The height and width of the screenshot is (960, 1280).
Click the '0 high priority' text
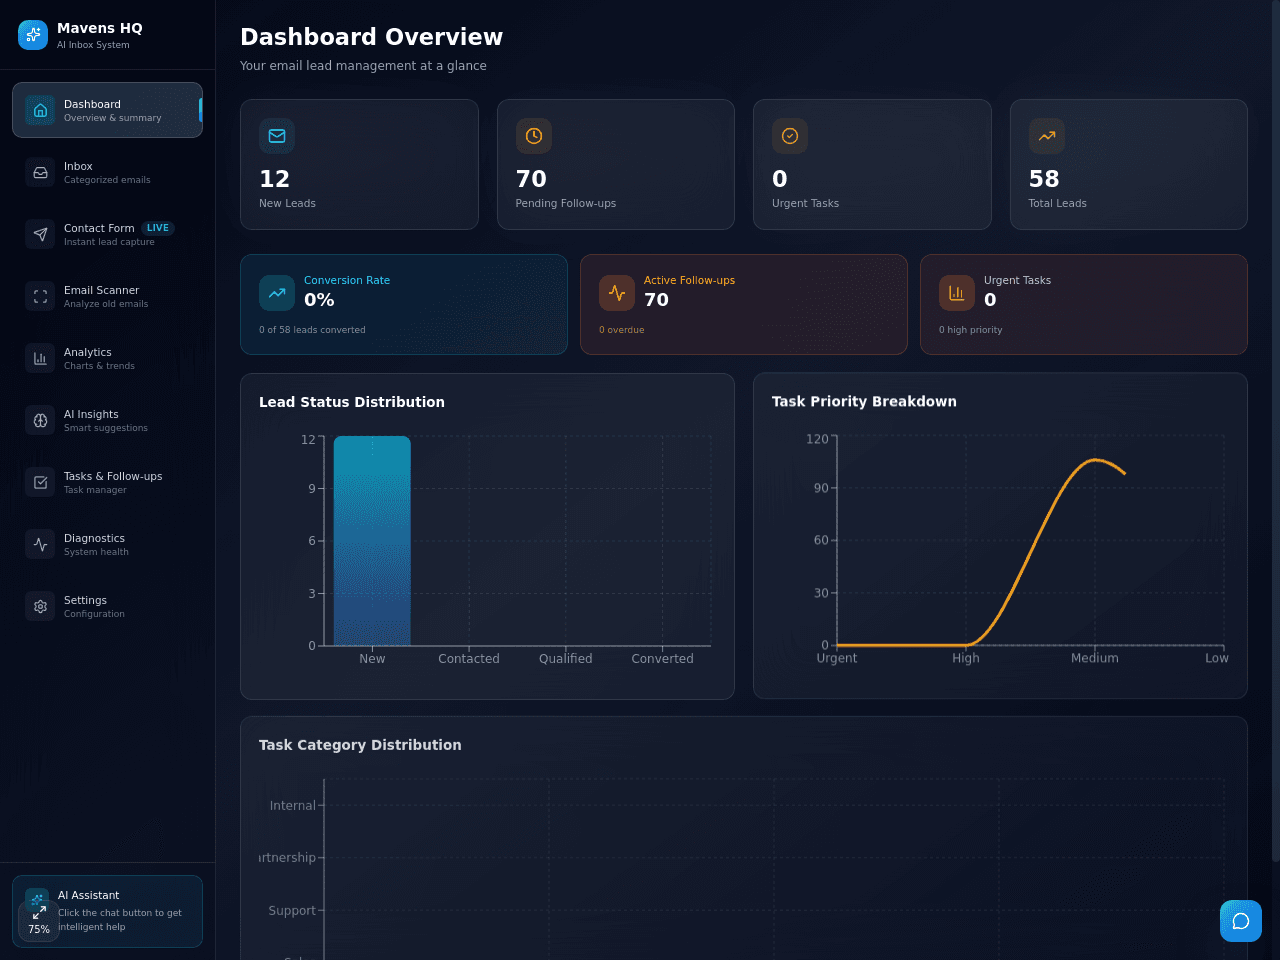[x=970, y=330]
